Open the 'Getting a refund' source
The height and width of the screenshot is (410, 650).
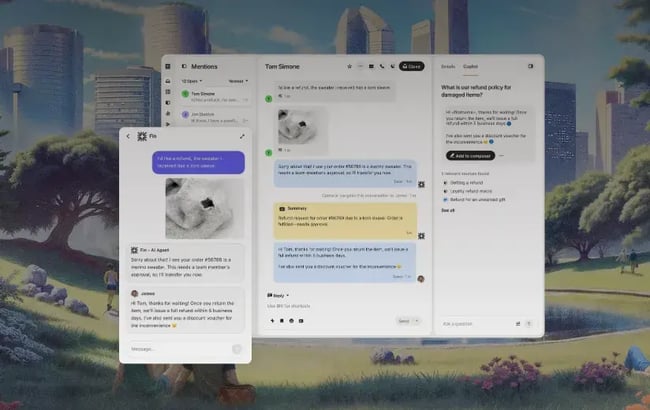click(466, 182)
